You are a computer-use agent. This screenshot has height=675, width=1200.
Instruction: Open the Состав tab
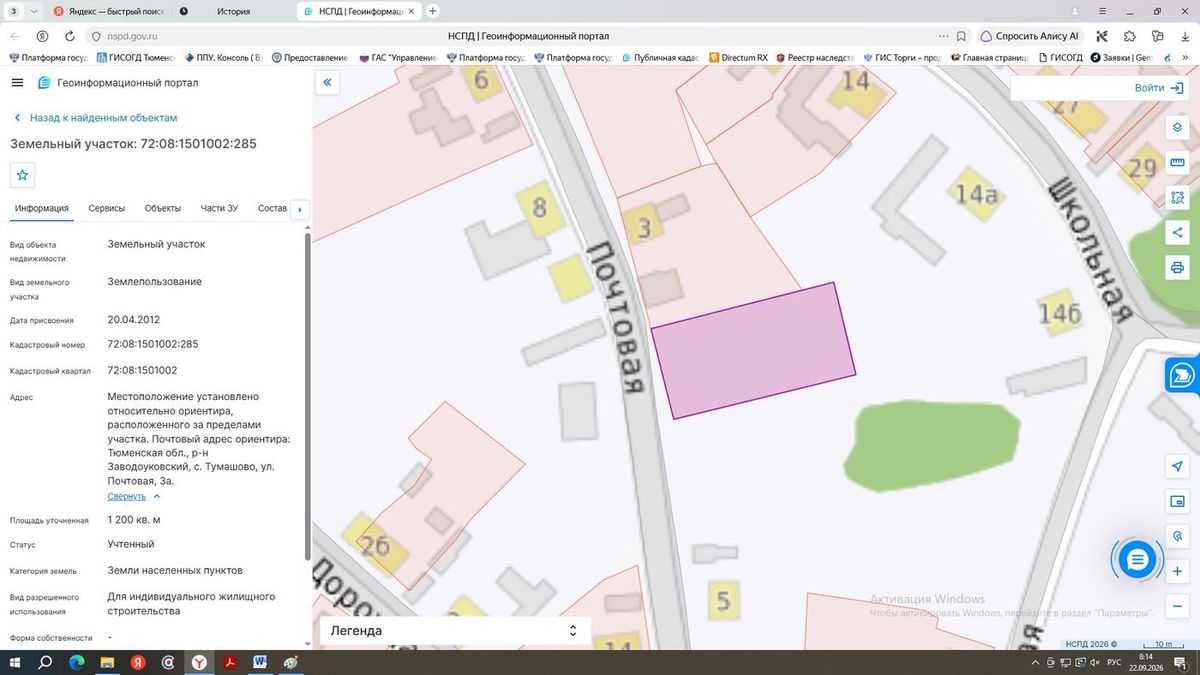click(x=272, y=208)
